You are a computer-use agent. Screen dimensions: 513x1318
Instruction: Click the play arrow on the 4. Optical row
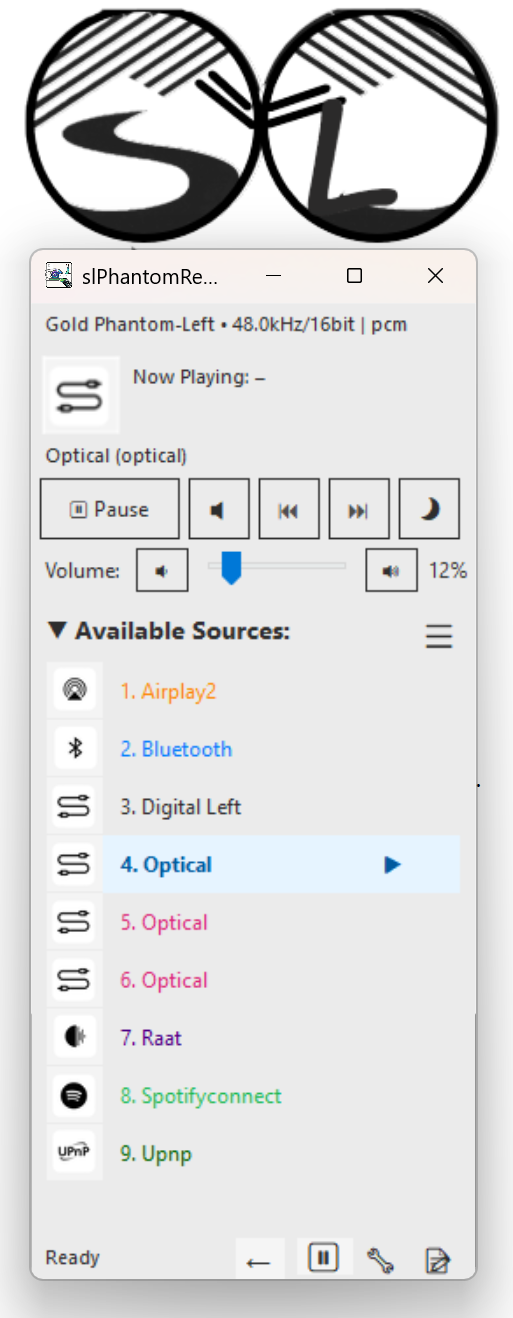(x=393, y=865)
